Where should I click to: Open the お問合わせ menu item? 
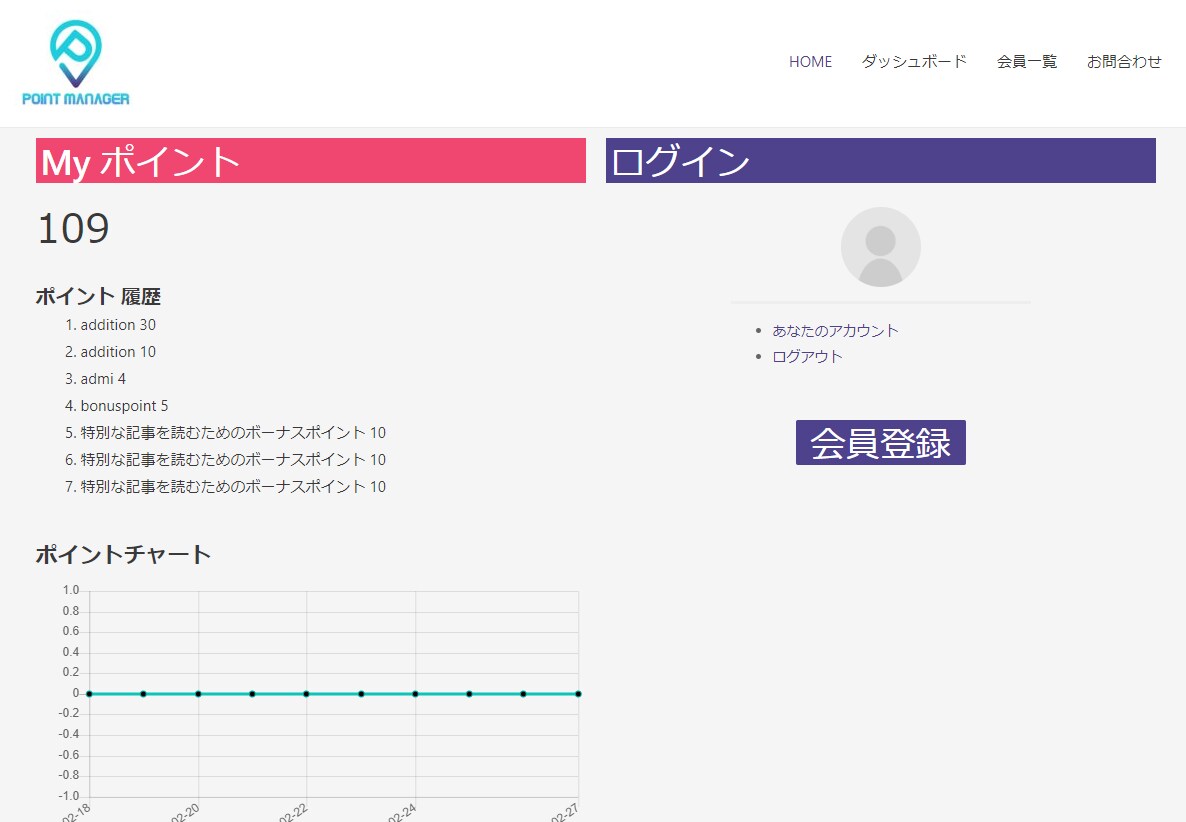click(1124, 62)
